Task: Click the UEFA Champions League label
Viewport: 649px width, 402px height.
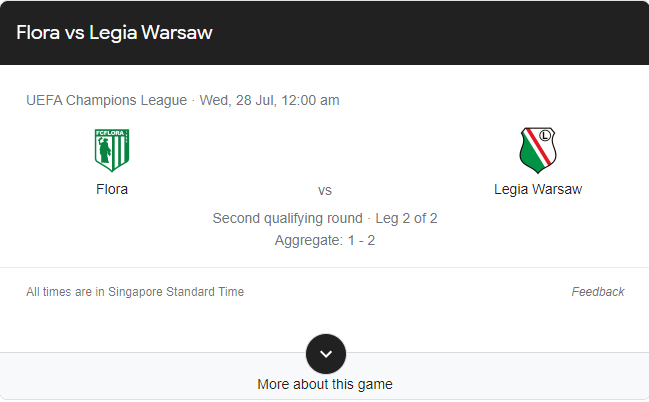Action: click(106, 100)
